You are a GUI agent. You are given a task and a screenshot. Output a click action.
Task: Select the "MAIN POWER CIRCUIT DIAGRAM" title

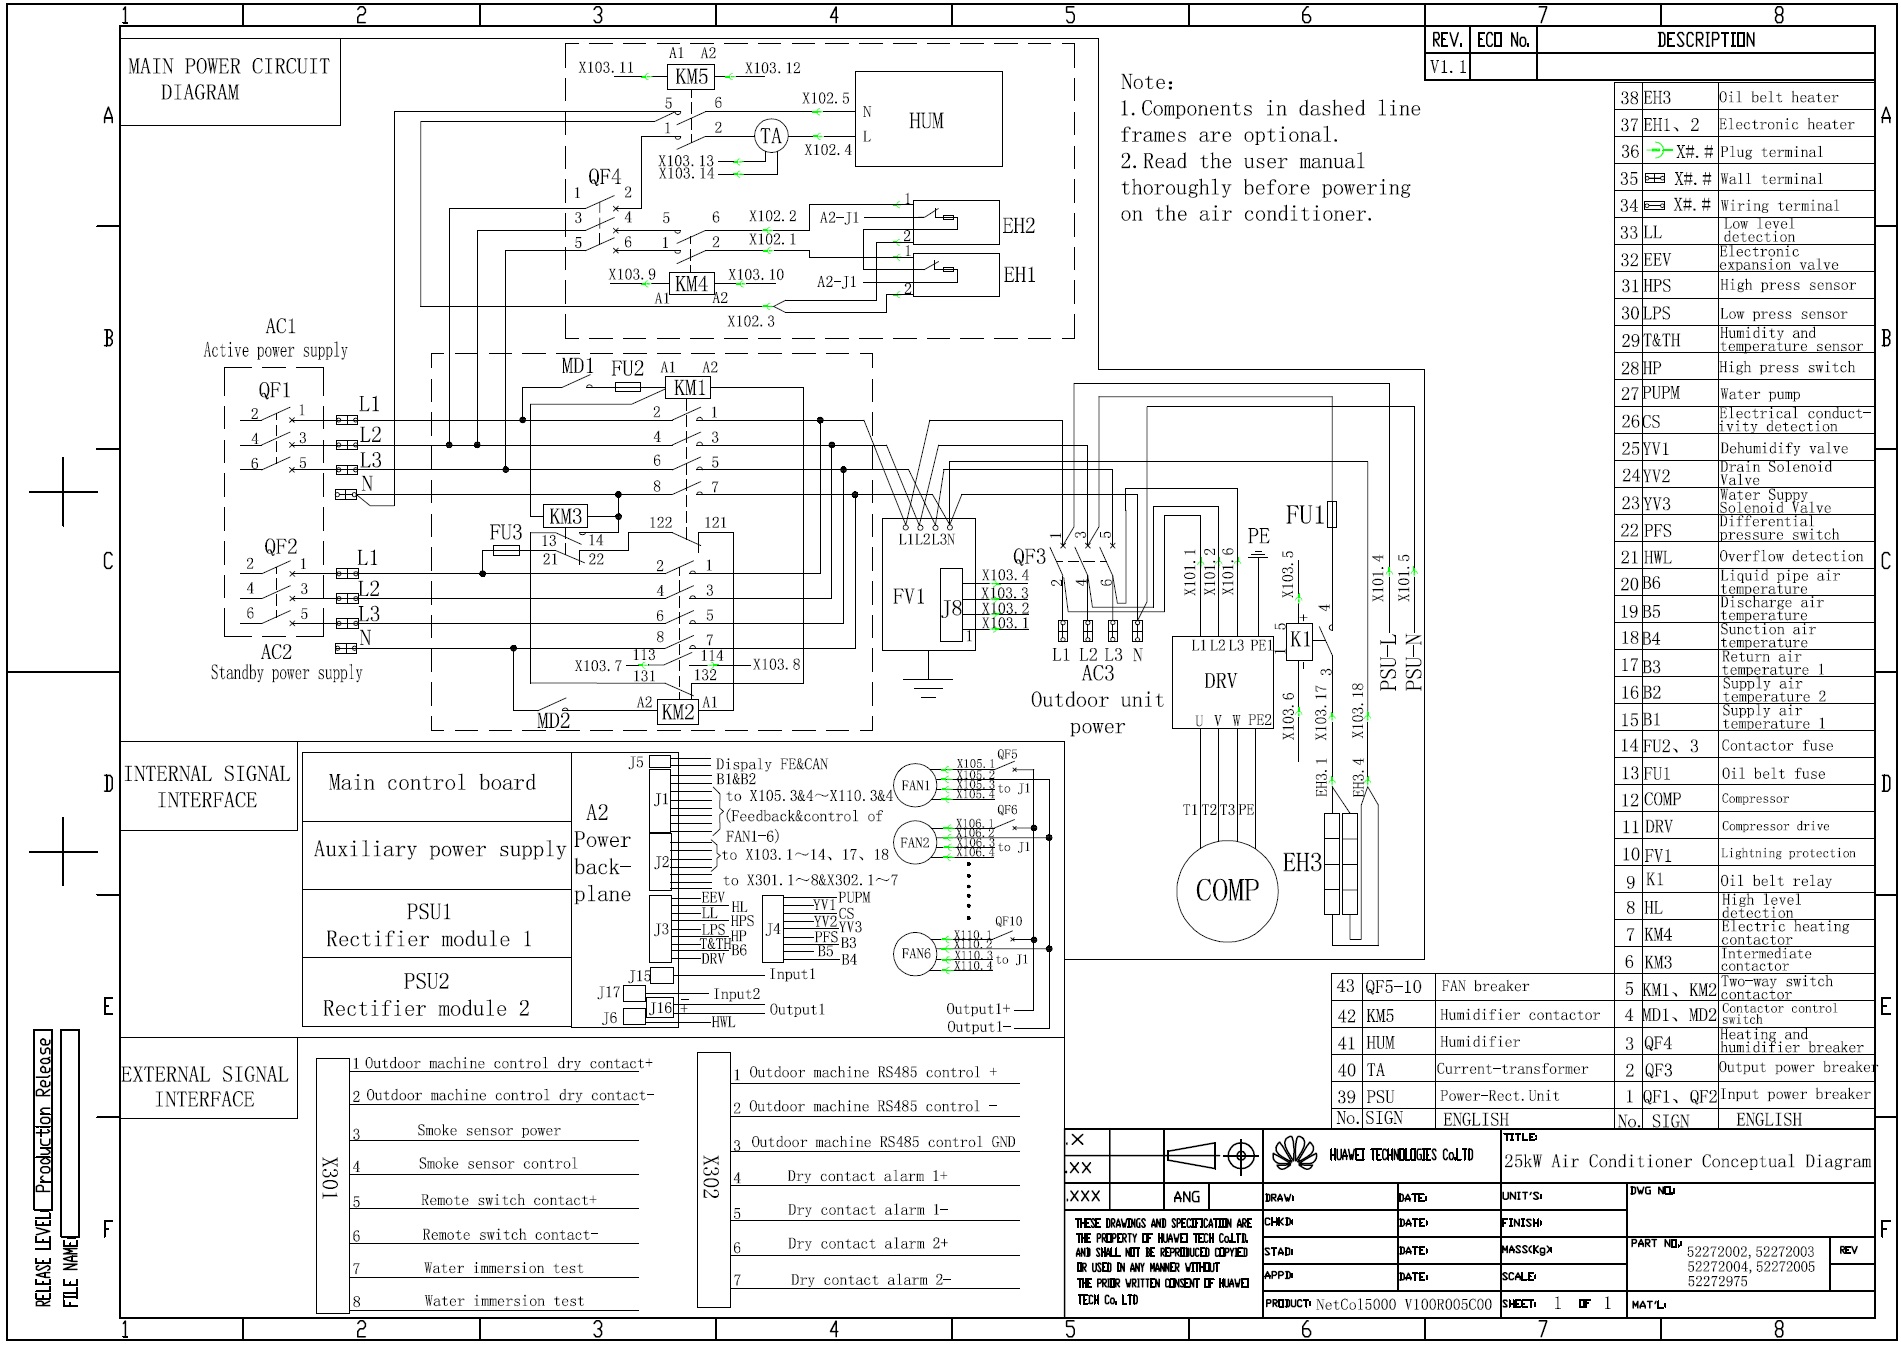[229, 79]
